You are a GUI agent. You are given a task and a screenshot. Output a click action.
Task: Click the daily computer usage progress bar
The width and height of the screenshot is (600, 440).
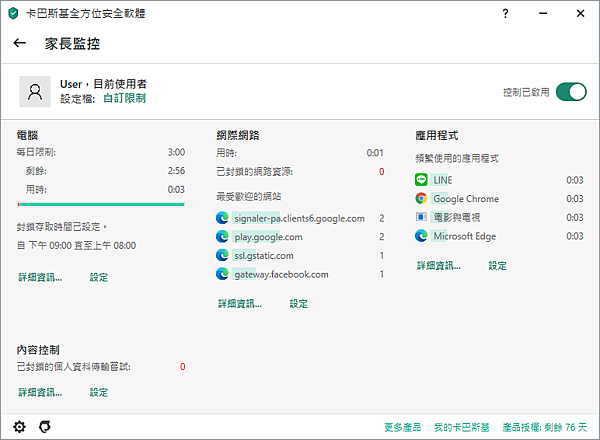(x=101, y=205)
